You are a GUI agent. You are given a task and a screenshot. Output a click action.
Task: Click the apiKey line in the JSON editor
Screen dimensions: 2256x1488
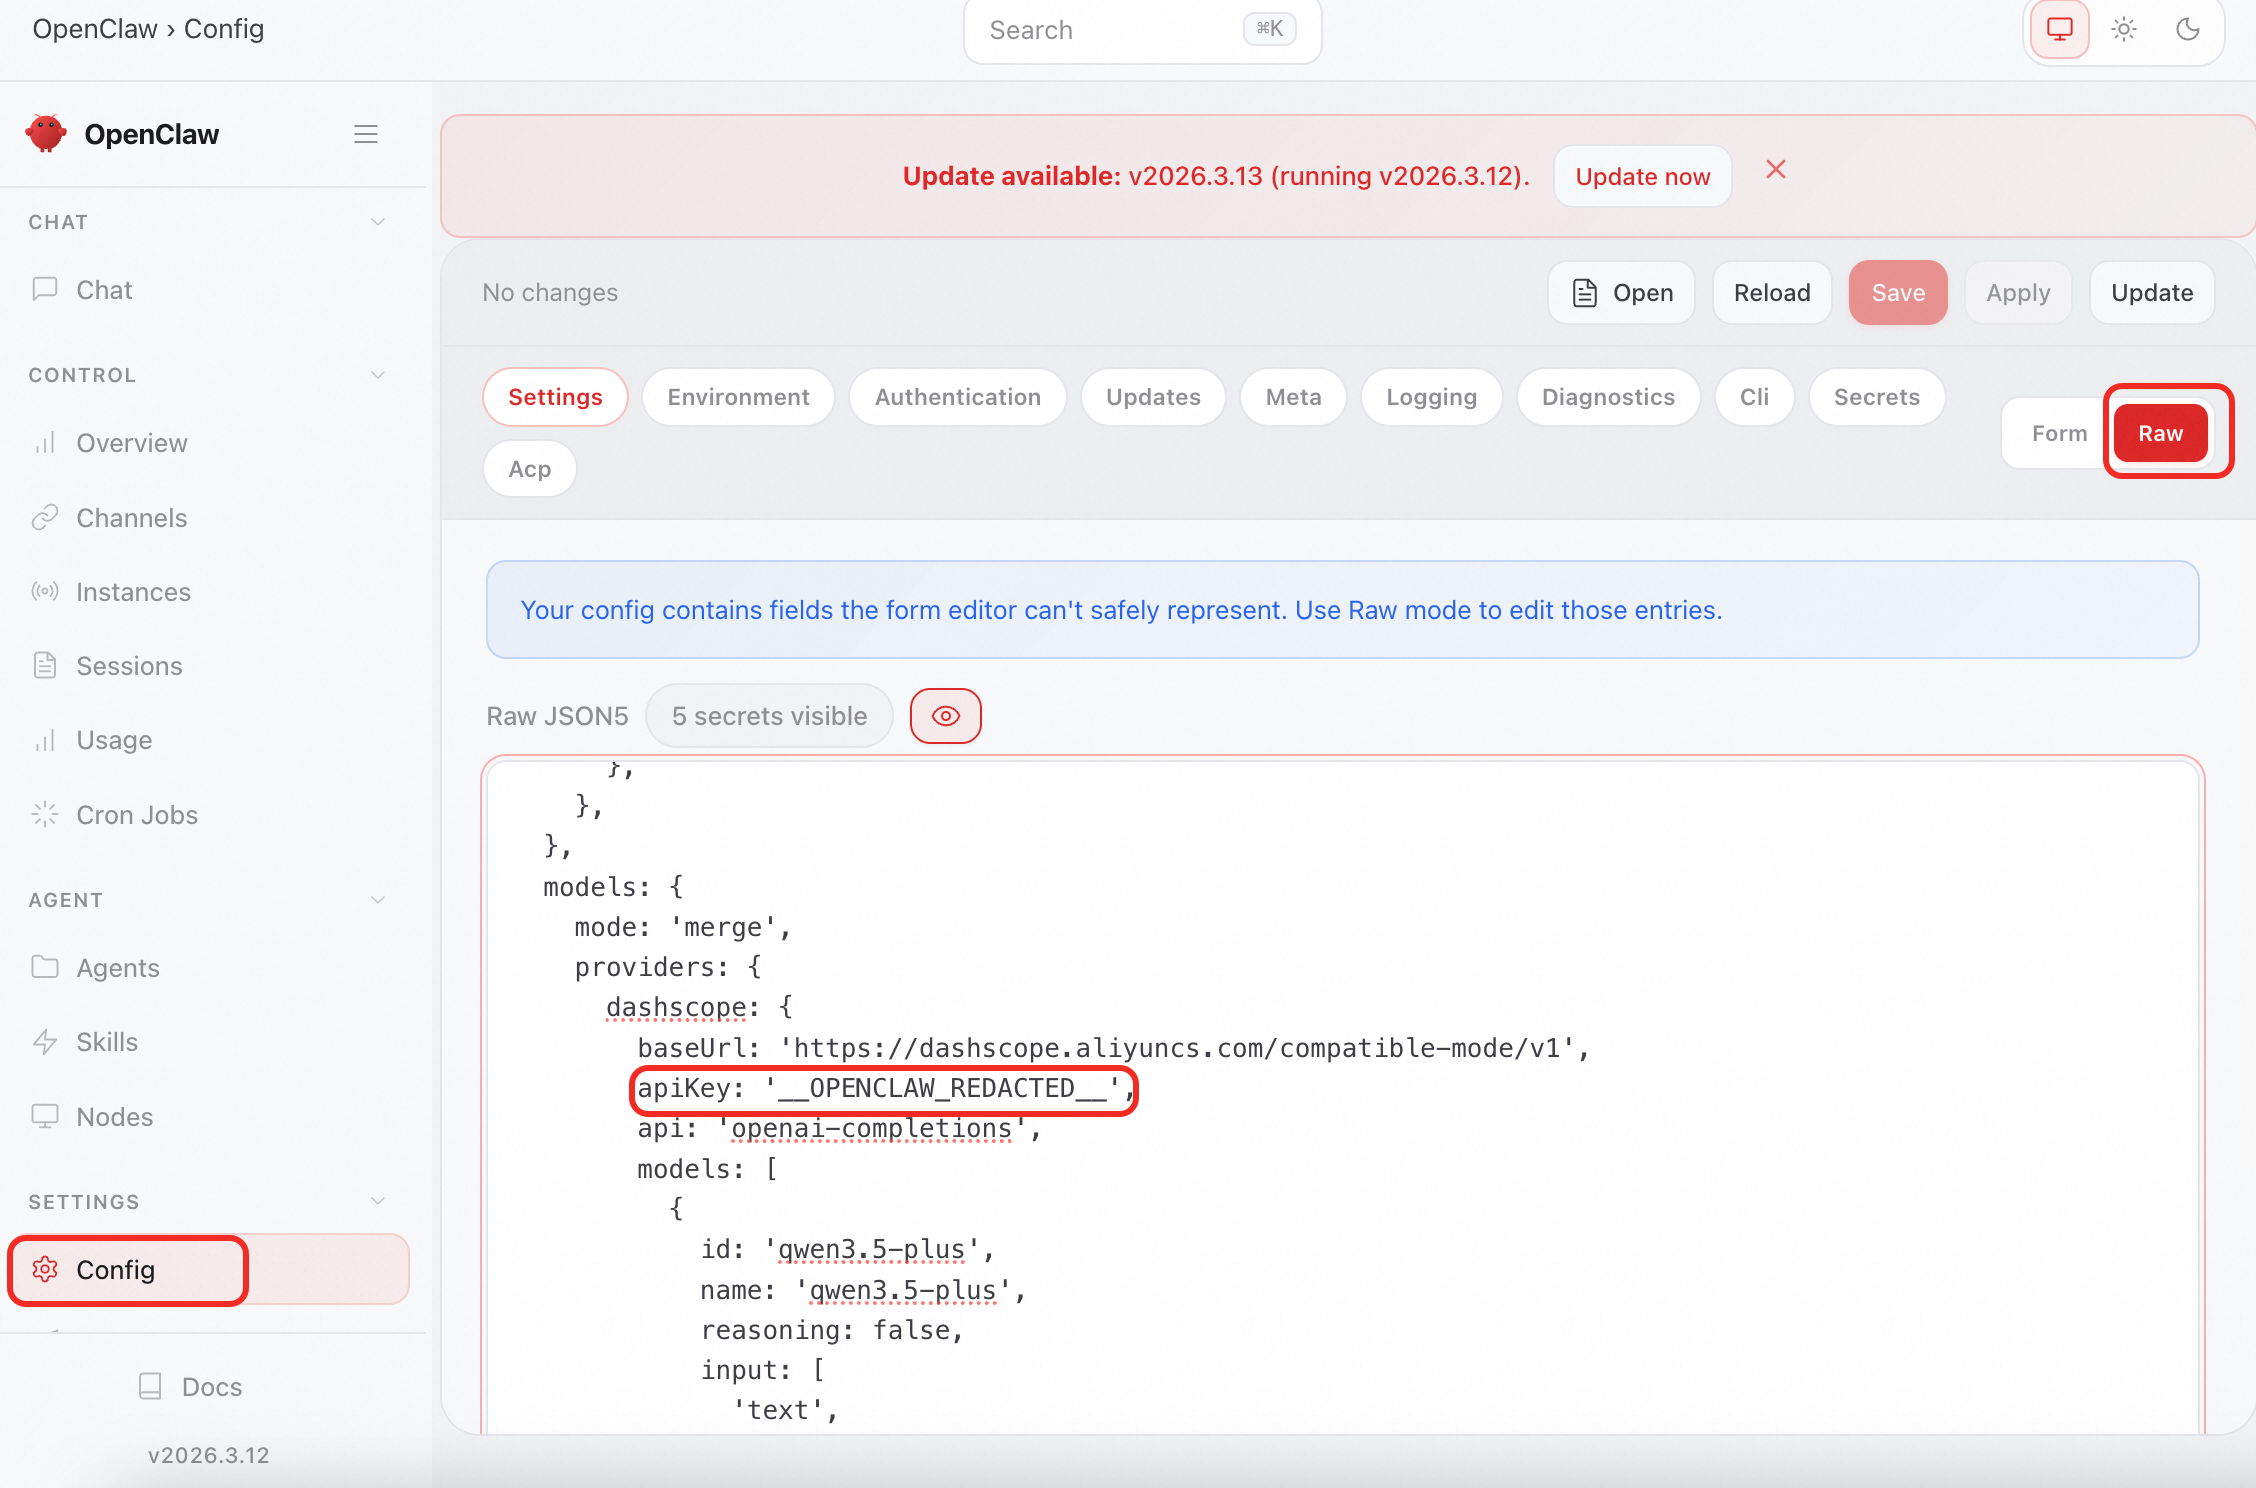point(884,1088)
